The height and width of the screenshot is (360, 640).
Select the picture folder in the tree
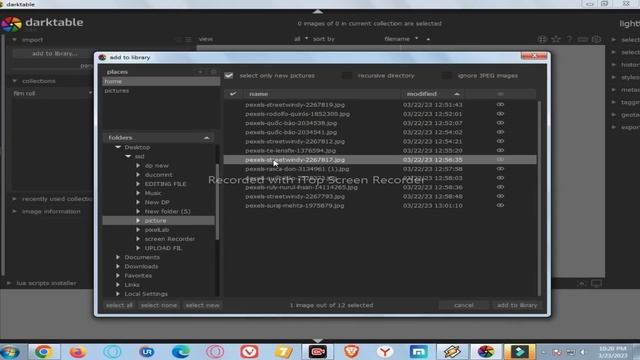(x=158, y=220)
